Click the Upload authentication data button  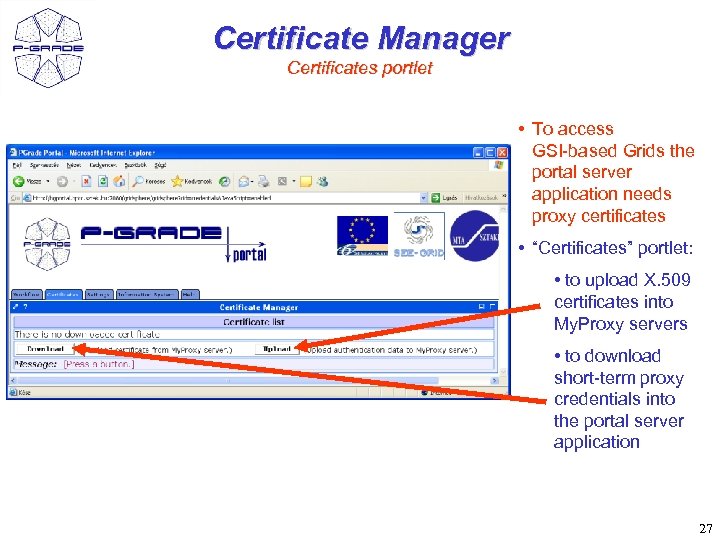pos(277,349)
